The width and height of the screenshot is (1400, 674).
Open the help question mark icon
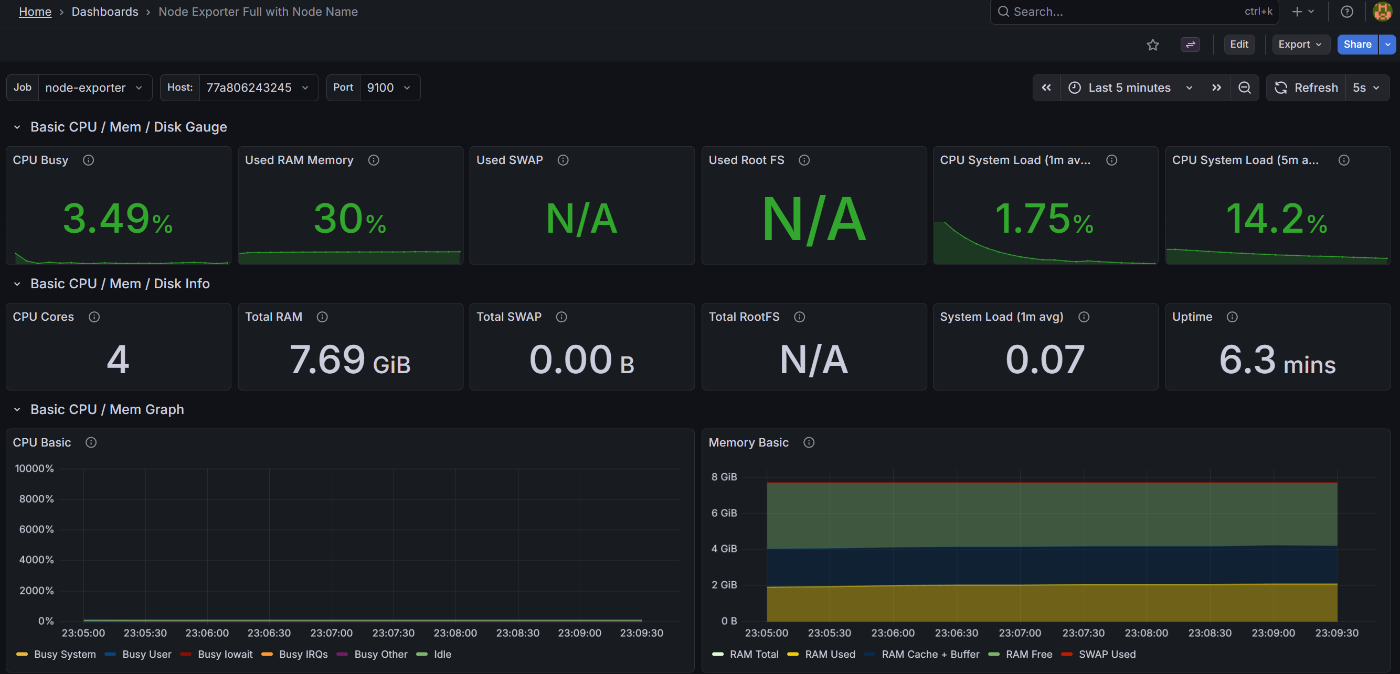(x=1347, y=12)
